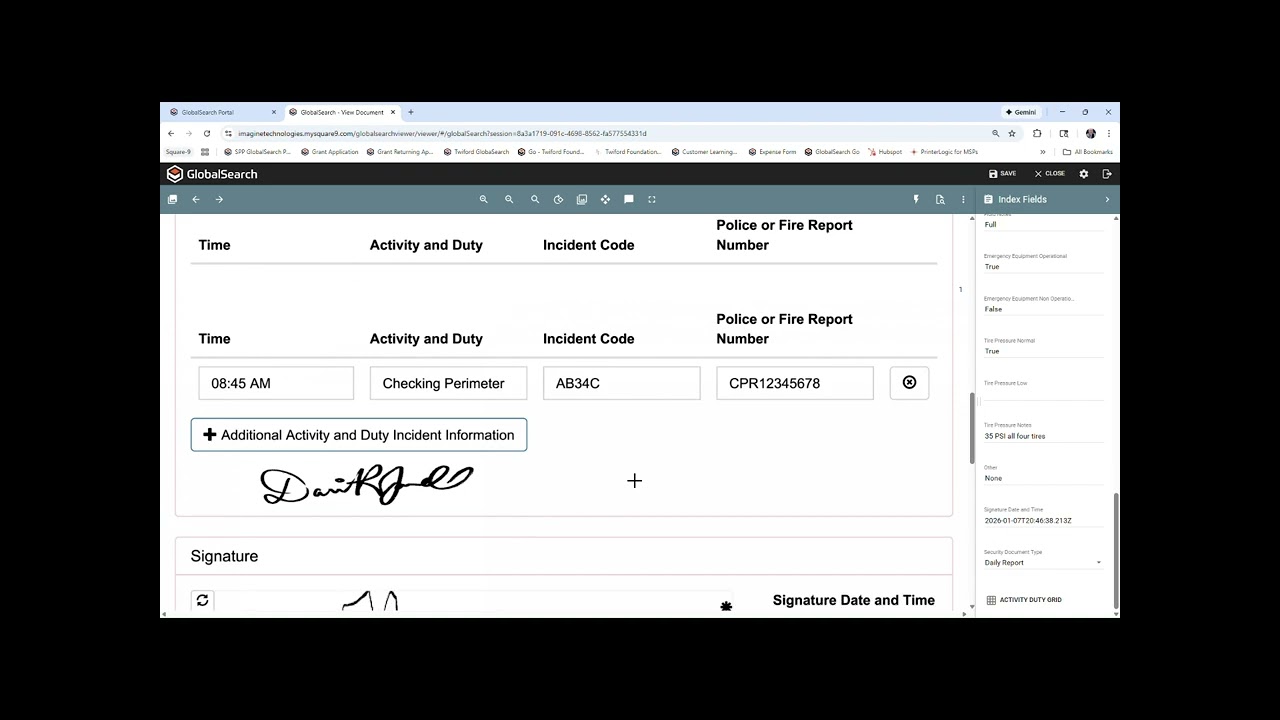Open Chrome's three-dot menu
This screenshot has width=1280, height=720.
(x=1108, y=133)
